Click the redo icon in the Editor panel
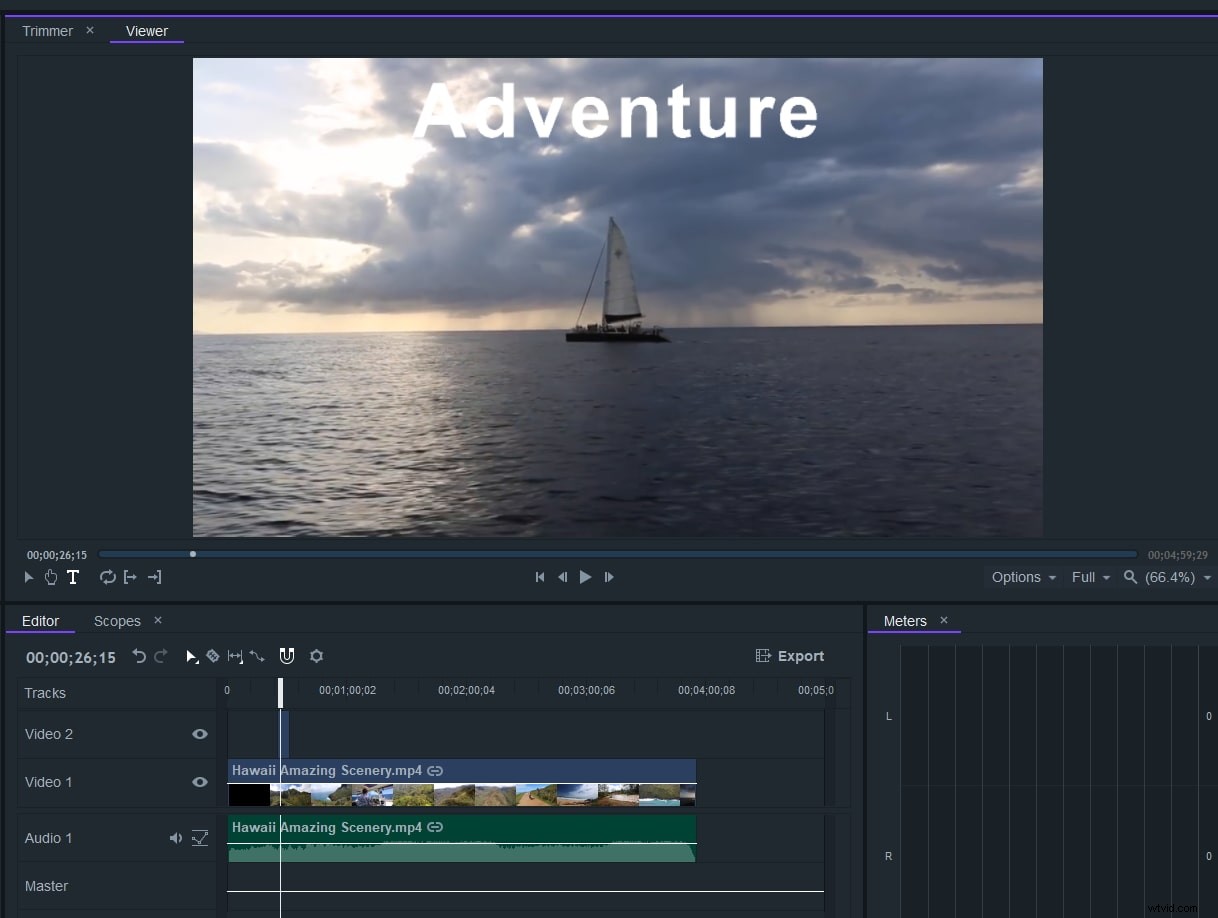Image resolution: width=1218 pixels, height=918 pixels. click(161, 657)
